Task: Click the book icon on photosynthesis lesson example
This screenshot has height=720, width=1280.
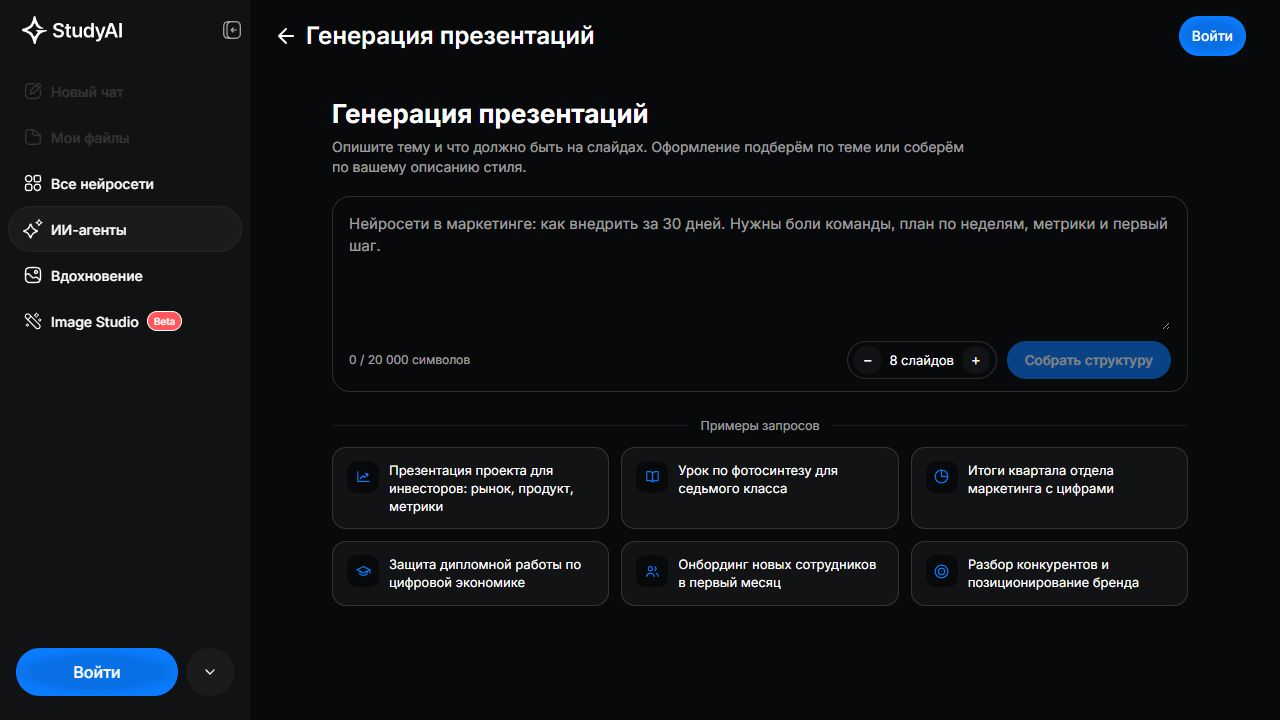Action: [652, 477]
